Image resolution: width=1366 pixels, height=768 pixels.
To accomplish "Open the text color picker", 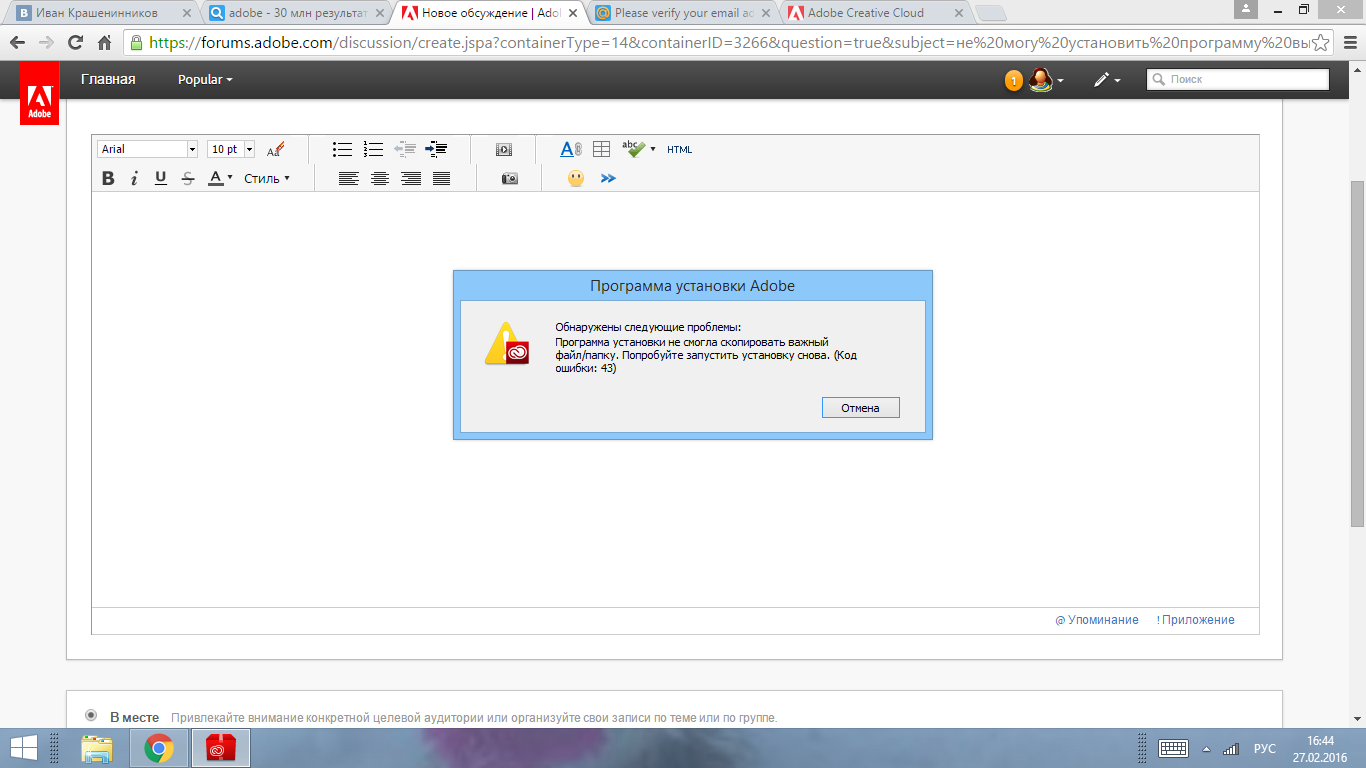I will (x=220, y=178).
